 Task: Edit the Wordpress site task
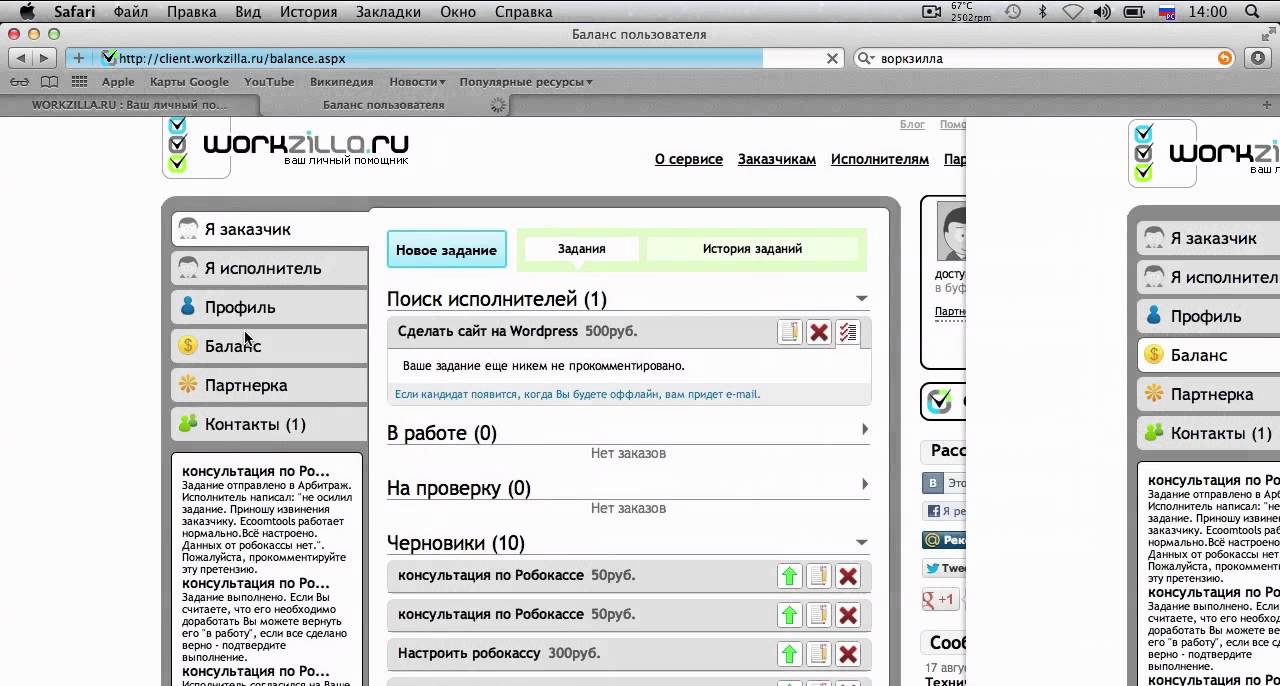click(x=790, y=332)
